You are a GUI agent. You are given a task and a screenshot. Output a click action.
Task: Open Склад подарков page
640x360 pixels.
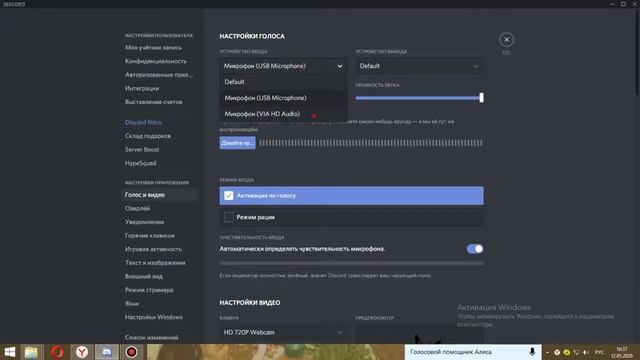pos(148,136)
